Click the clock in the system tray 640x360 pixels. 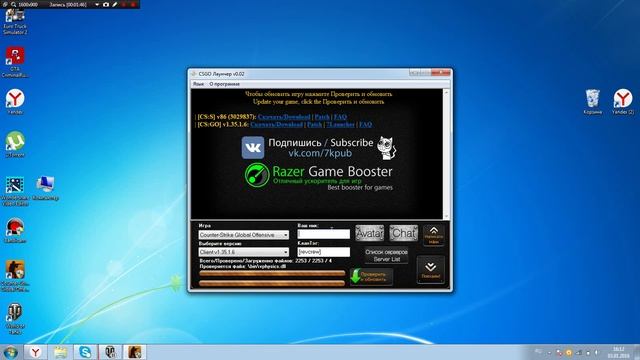[618, 352]
